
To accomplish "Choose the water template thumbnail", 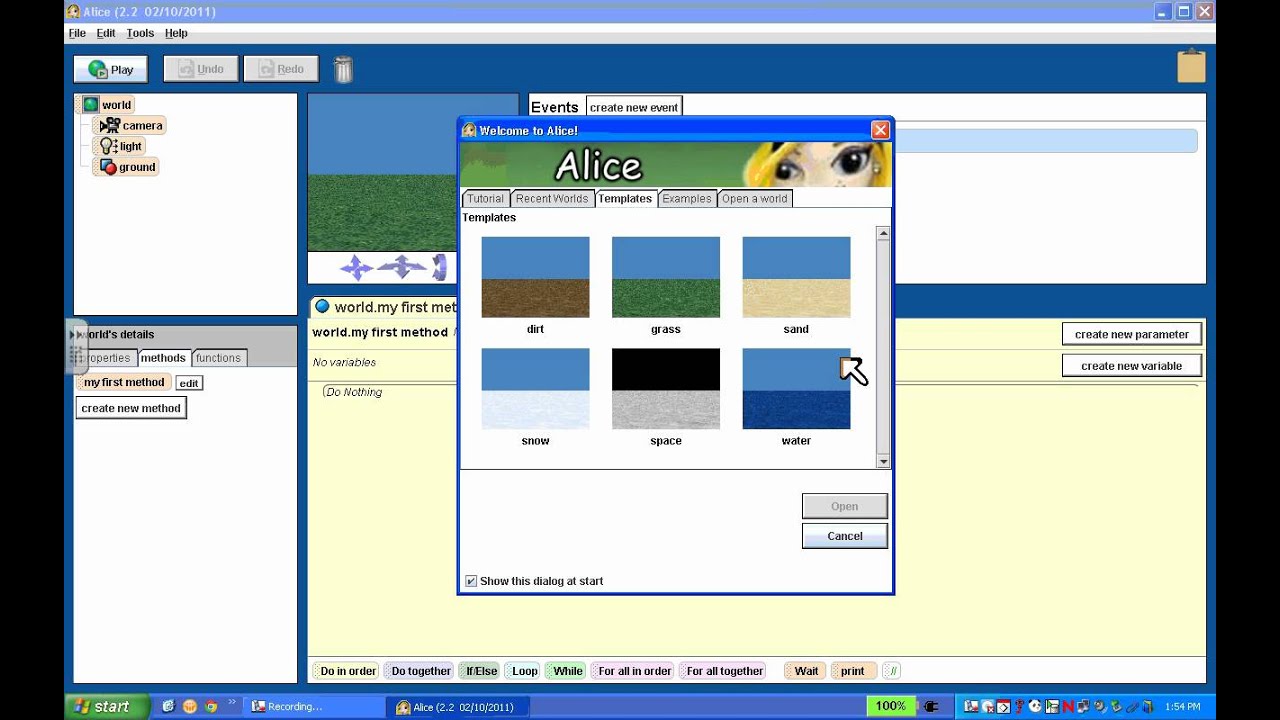I will (x=796, y=389).
